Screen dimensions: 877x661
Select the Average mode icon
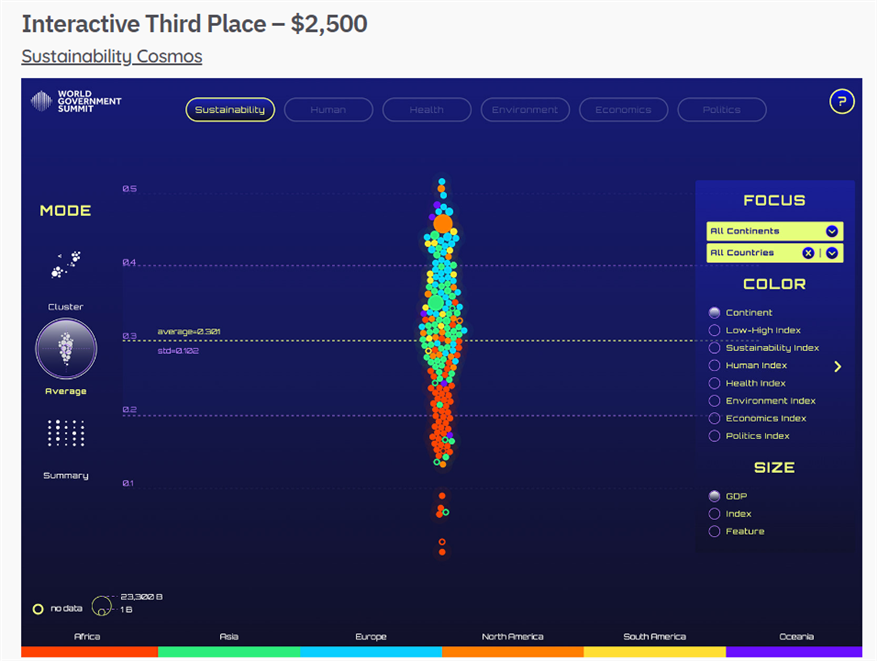click(x=66, y=348)
